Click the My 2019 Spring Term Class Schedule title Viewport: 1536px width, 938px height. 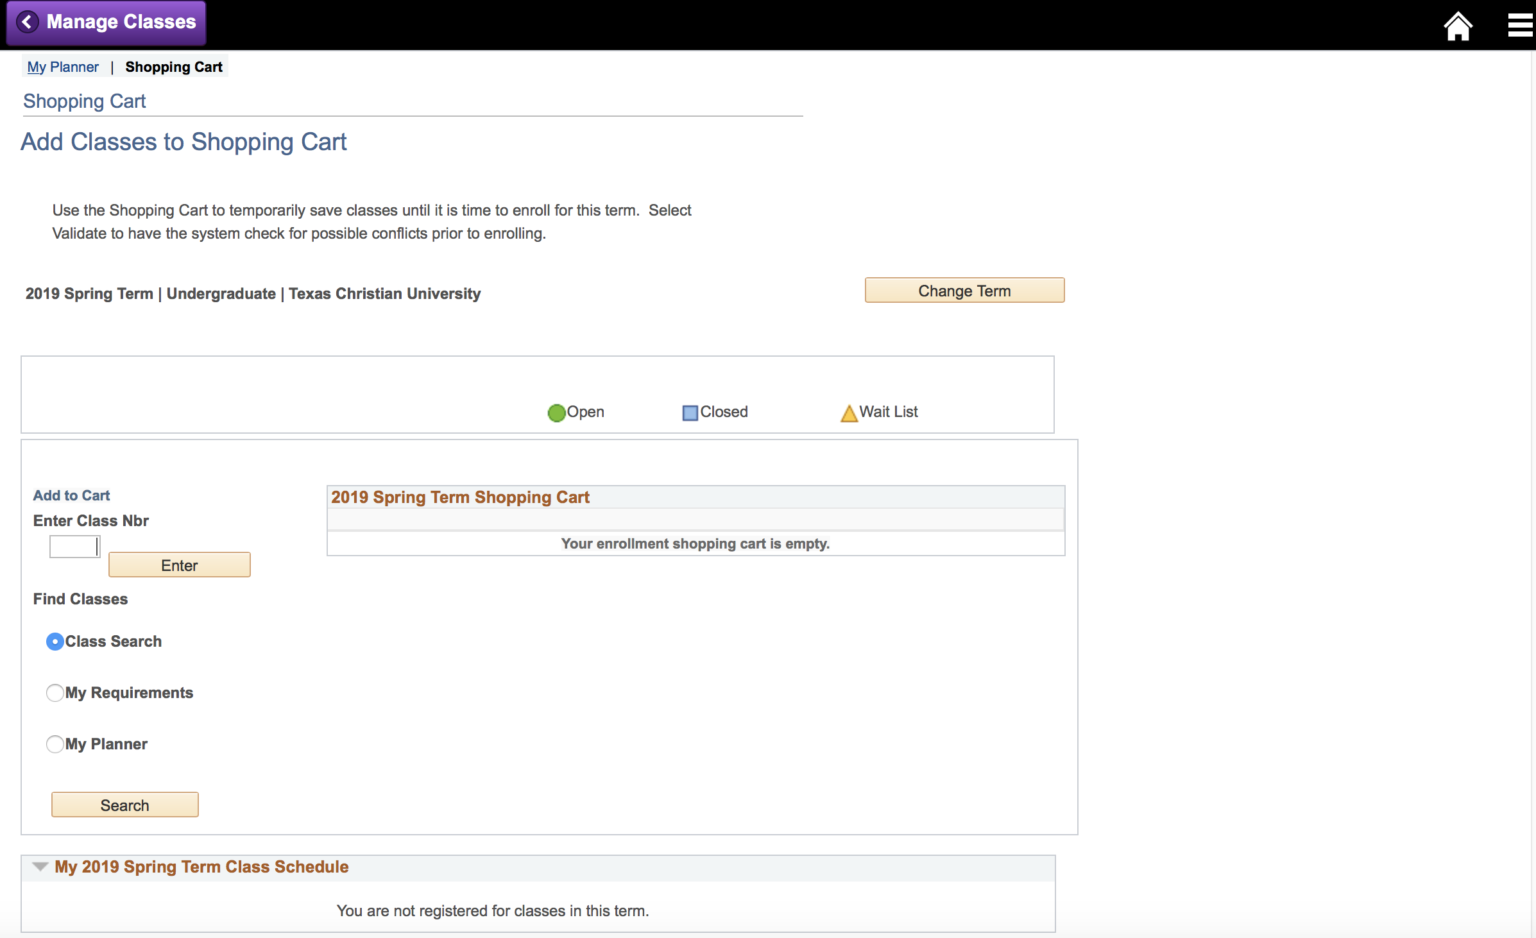[x=201, y=867]
